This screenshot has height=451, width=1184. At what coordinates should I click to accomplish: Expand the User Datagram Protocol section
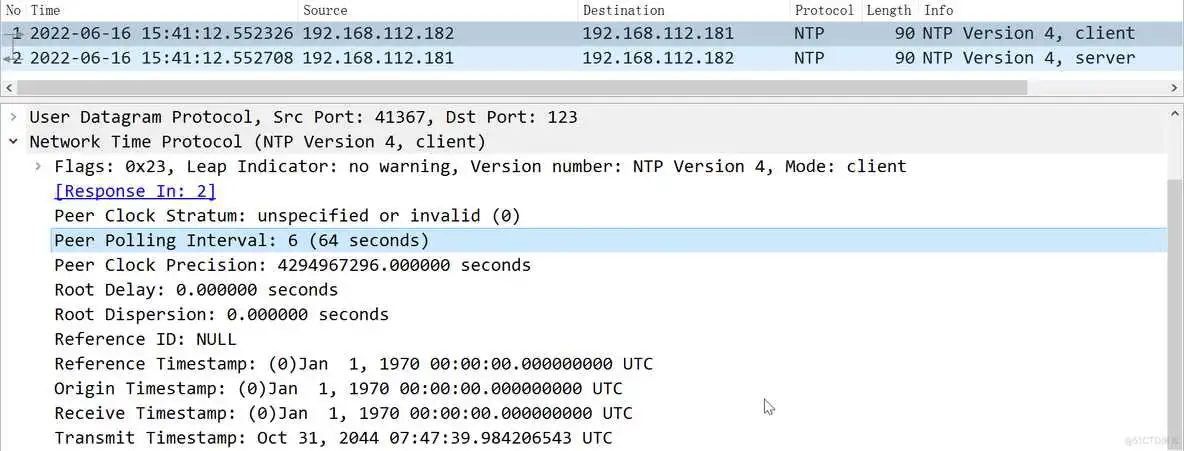(14, 117)
